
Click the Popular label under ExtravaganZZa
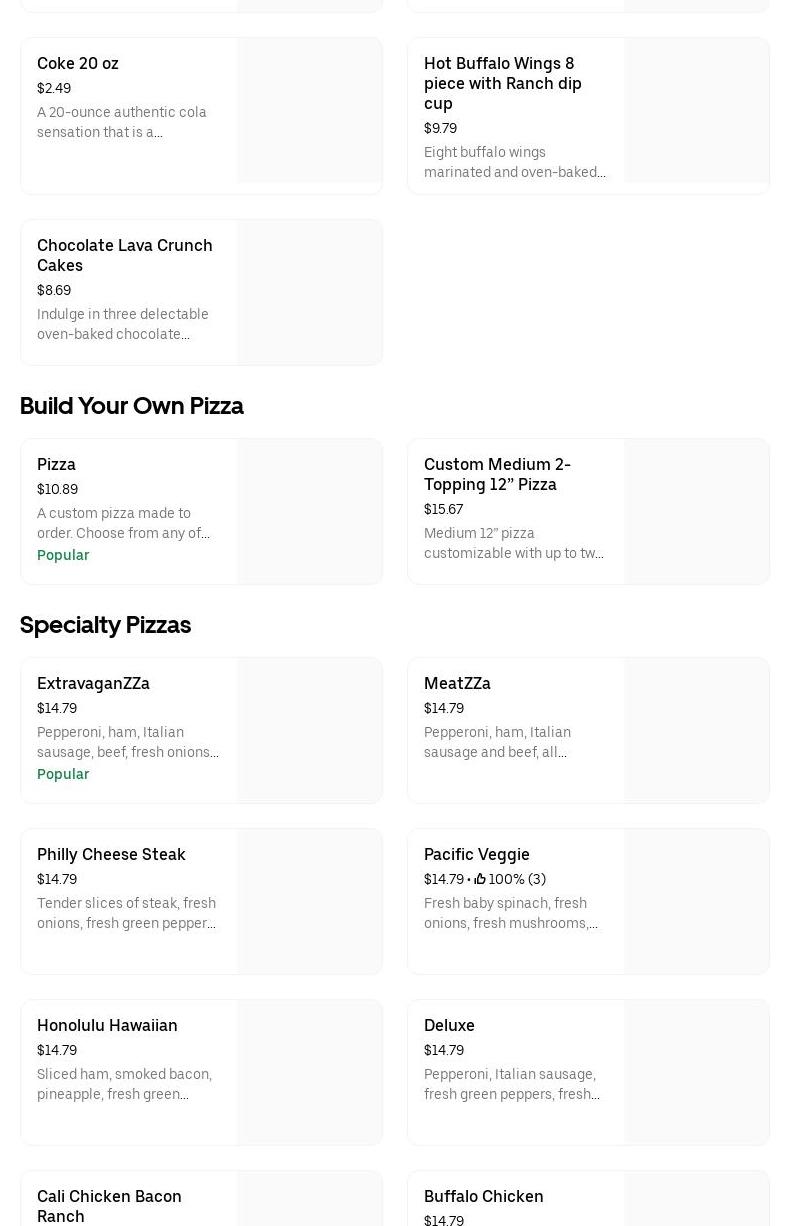(x=63, y=774)
